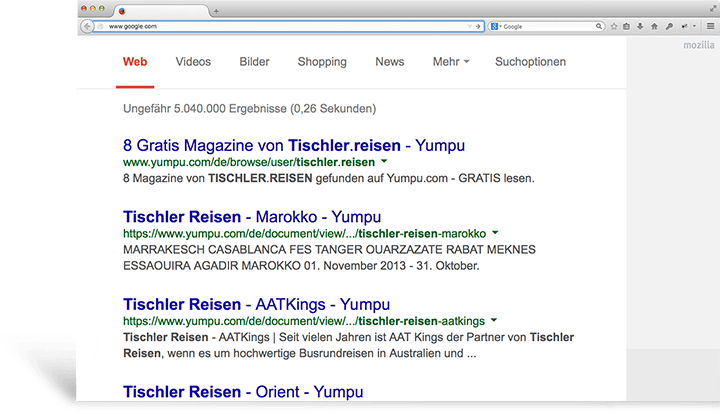Select the Web search tab

pos(135,62)
